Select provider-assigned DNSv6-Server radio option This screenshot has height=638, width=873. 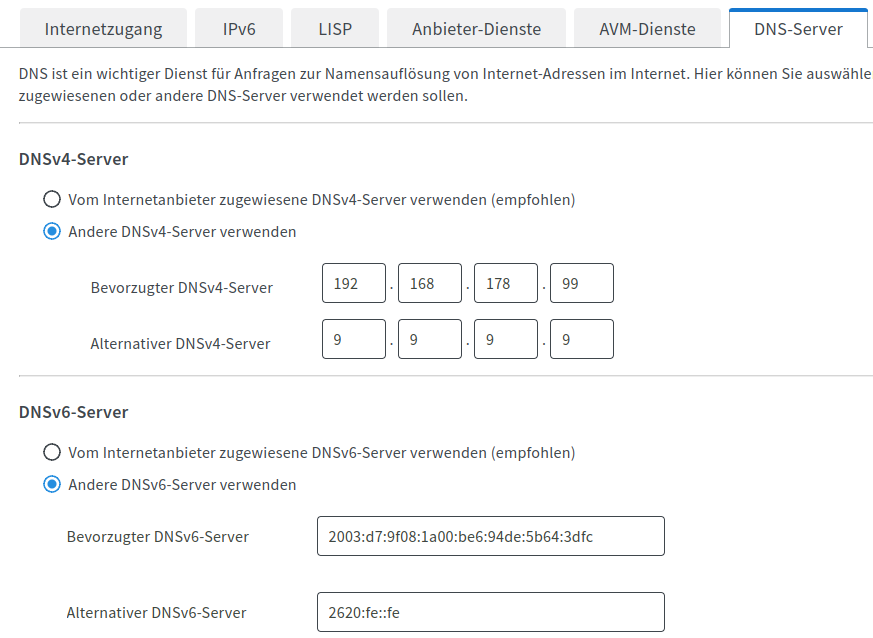(x=52, y=452)
